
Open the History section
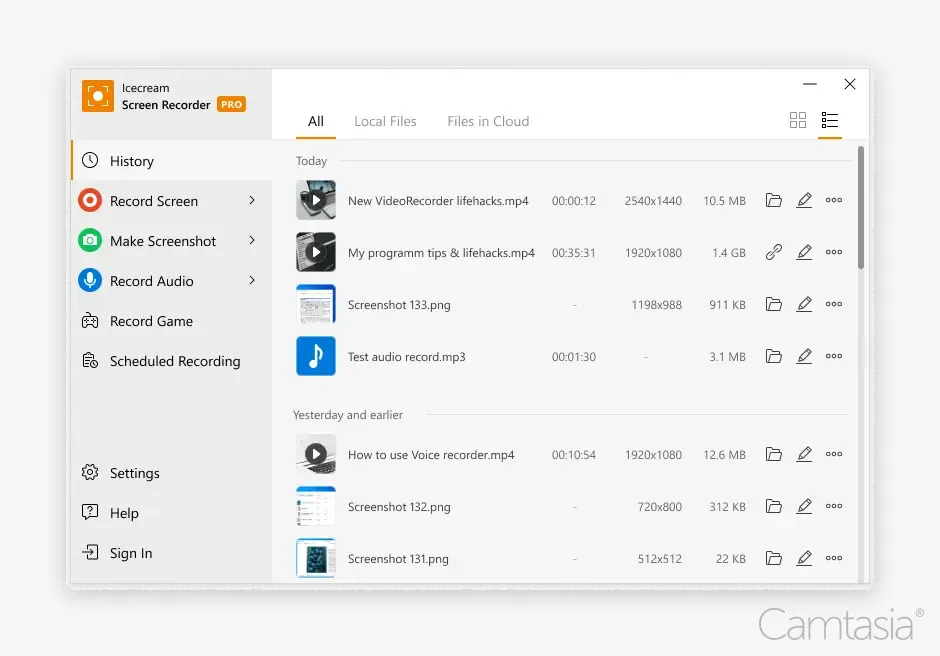171,161
